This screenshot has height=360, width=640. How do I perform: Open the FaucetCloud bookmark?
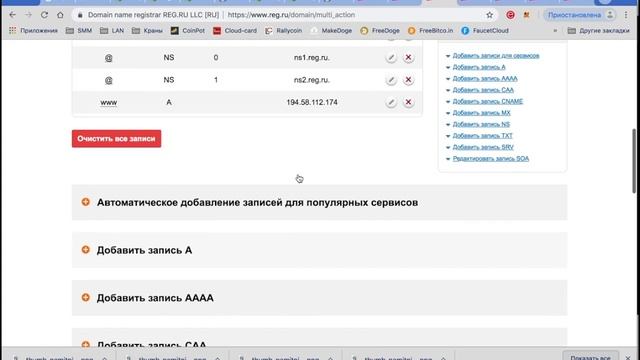click(485, 31)
